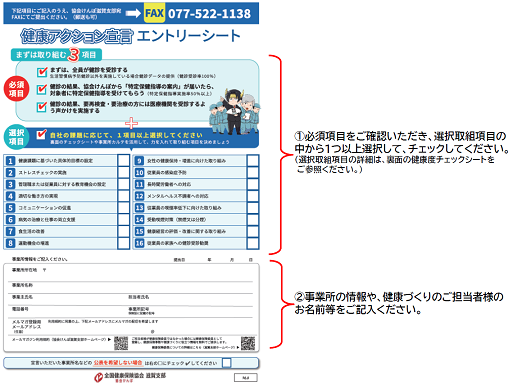Click the エントリーシート heading text
The height and width of the screenshot is (389, 522).
click(189, 36)
